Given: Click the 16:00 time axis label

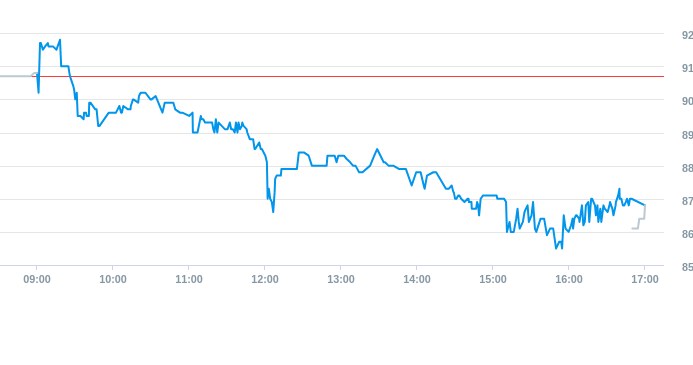Looking at the screenshot, I should tap(569, 279).
